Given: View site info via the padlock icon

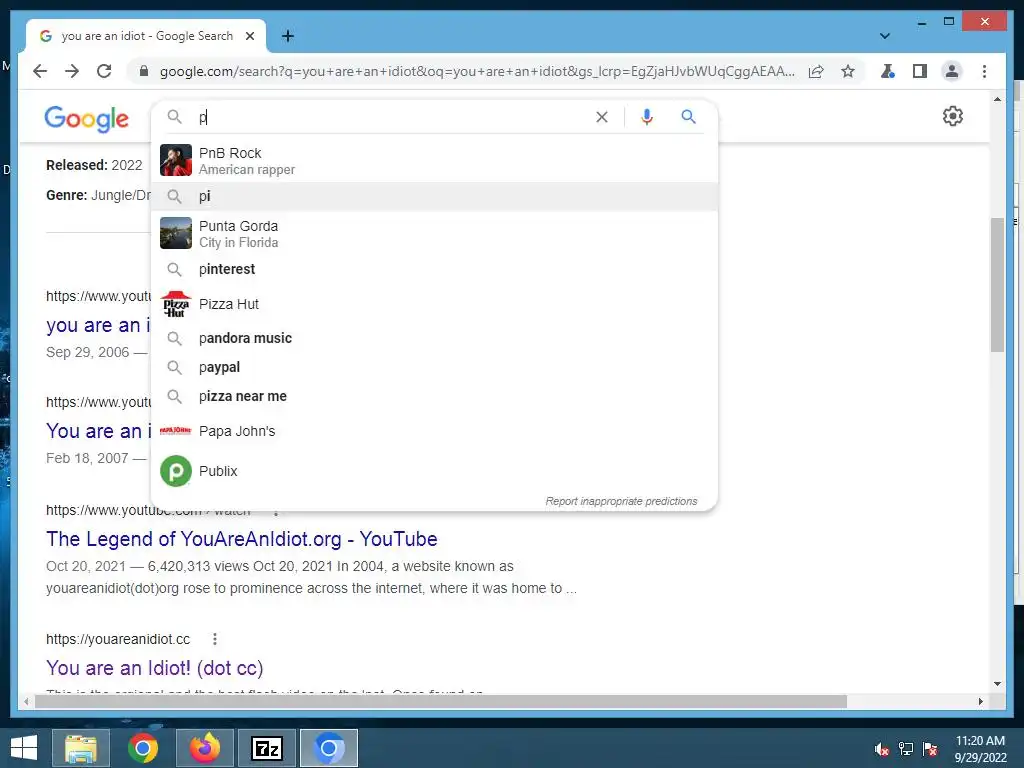Looking at the screenshot, I should 144,71.
